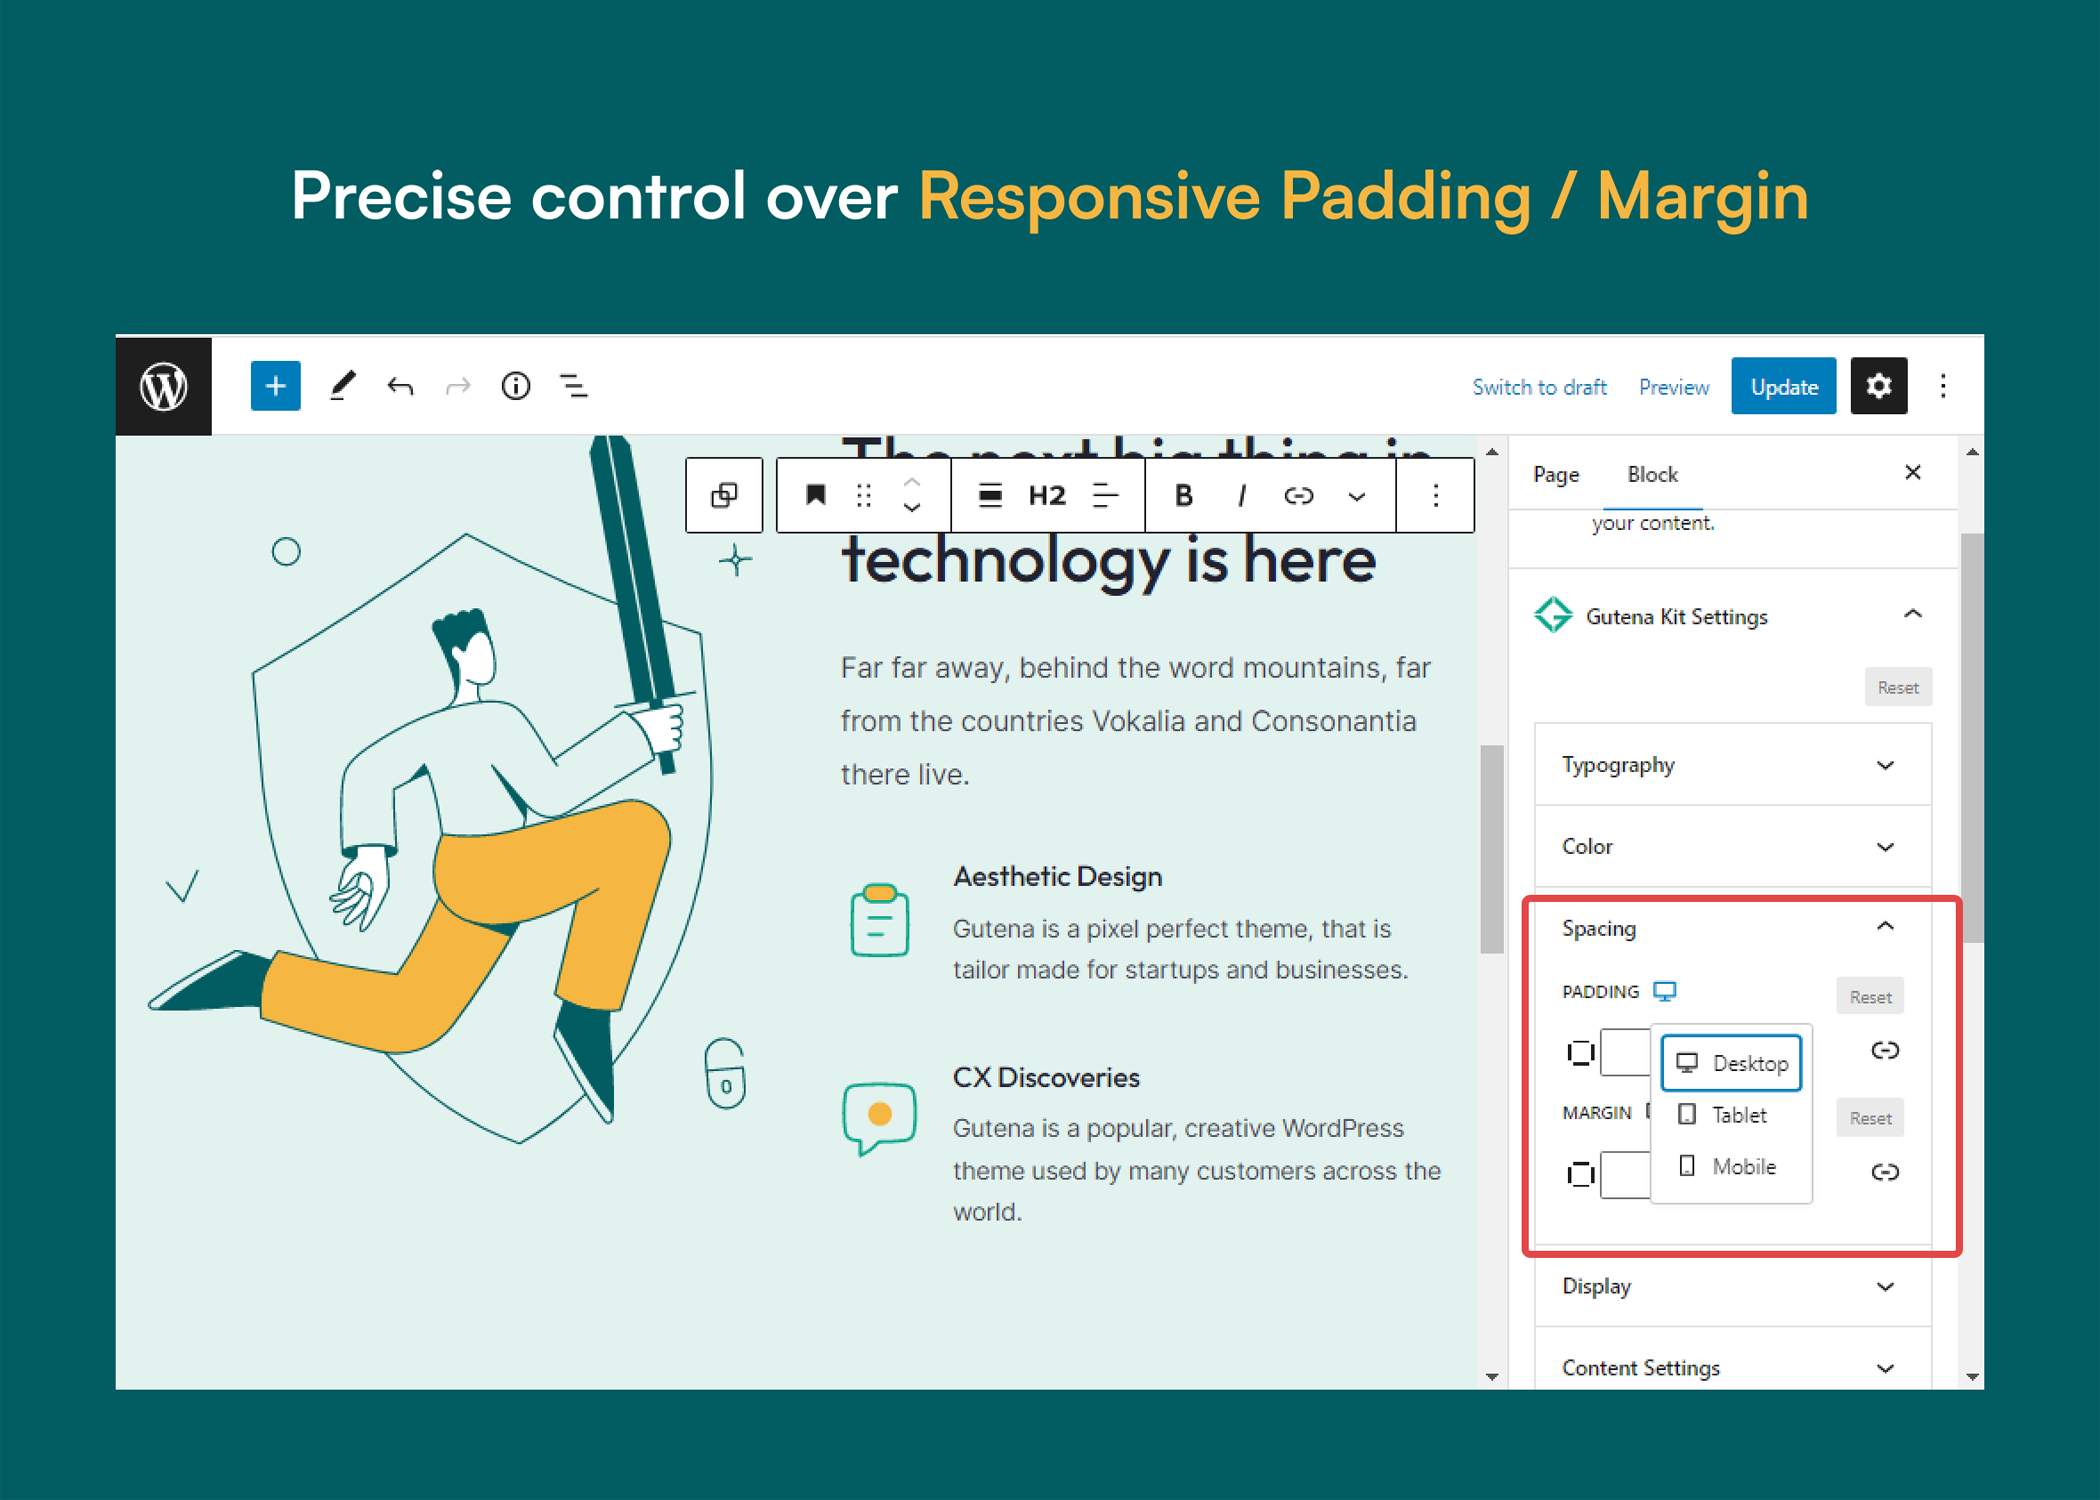Click the Gutena Kit Settings icon

point(1550,617)
